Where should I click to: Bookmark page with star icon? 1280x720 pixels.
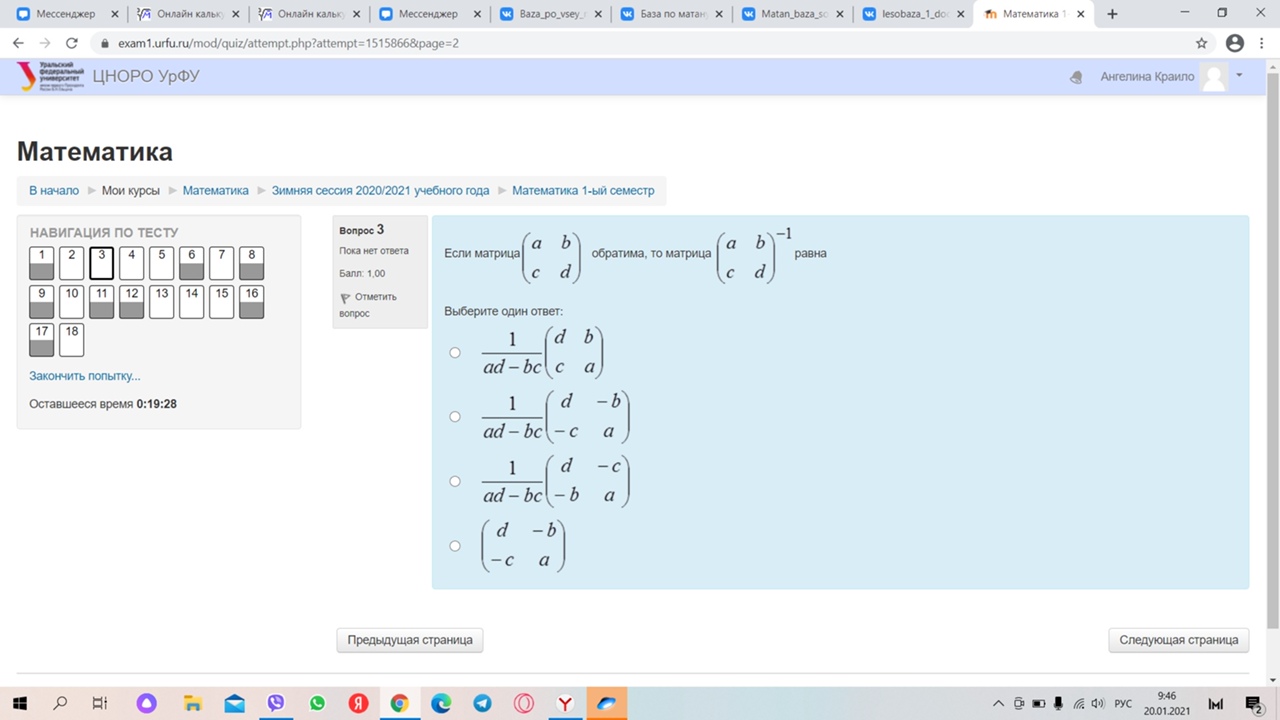(x=1202, y=43)
